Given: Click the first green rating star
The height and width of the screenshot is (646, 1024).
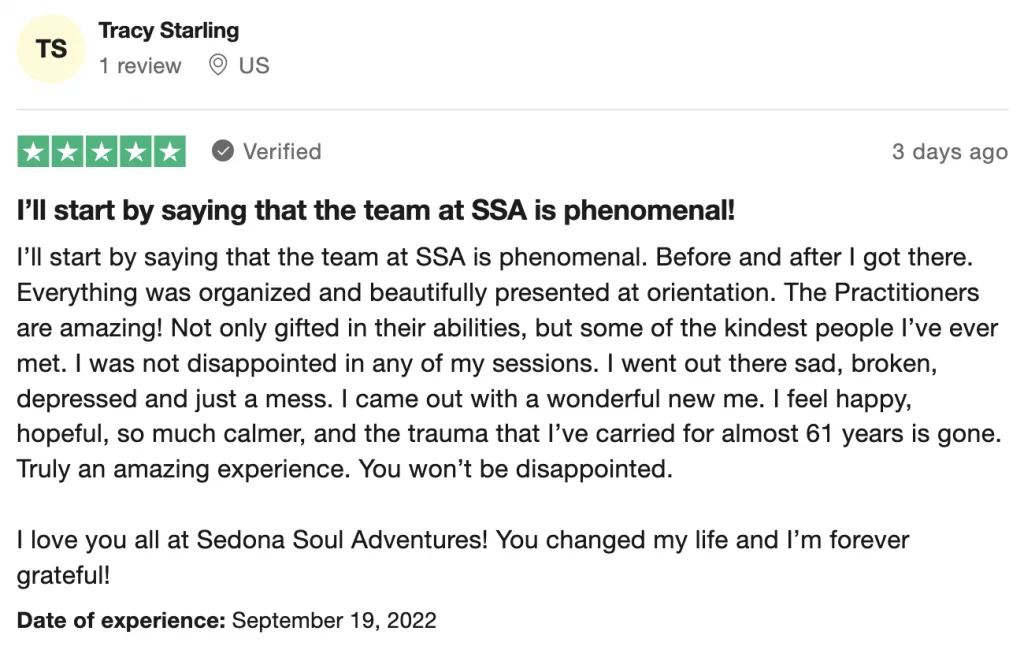Looking at the screenshot, I should pyautogui.click(x=34, y=152).
